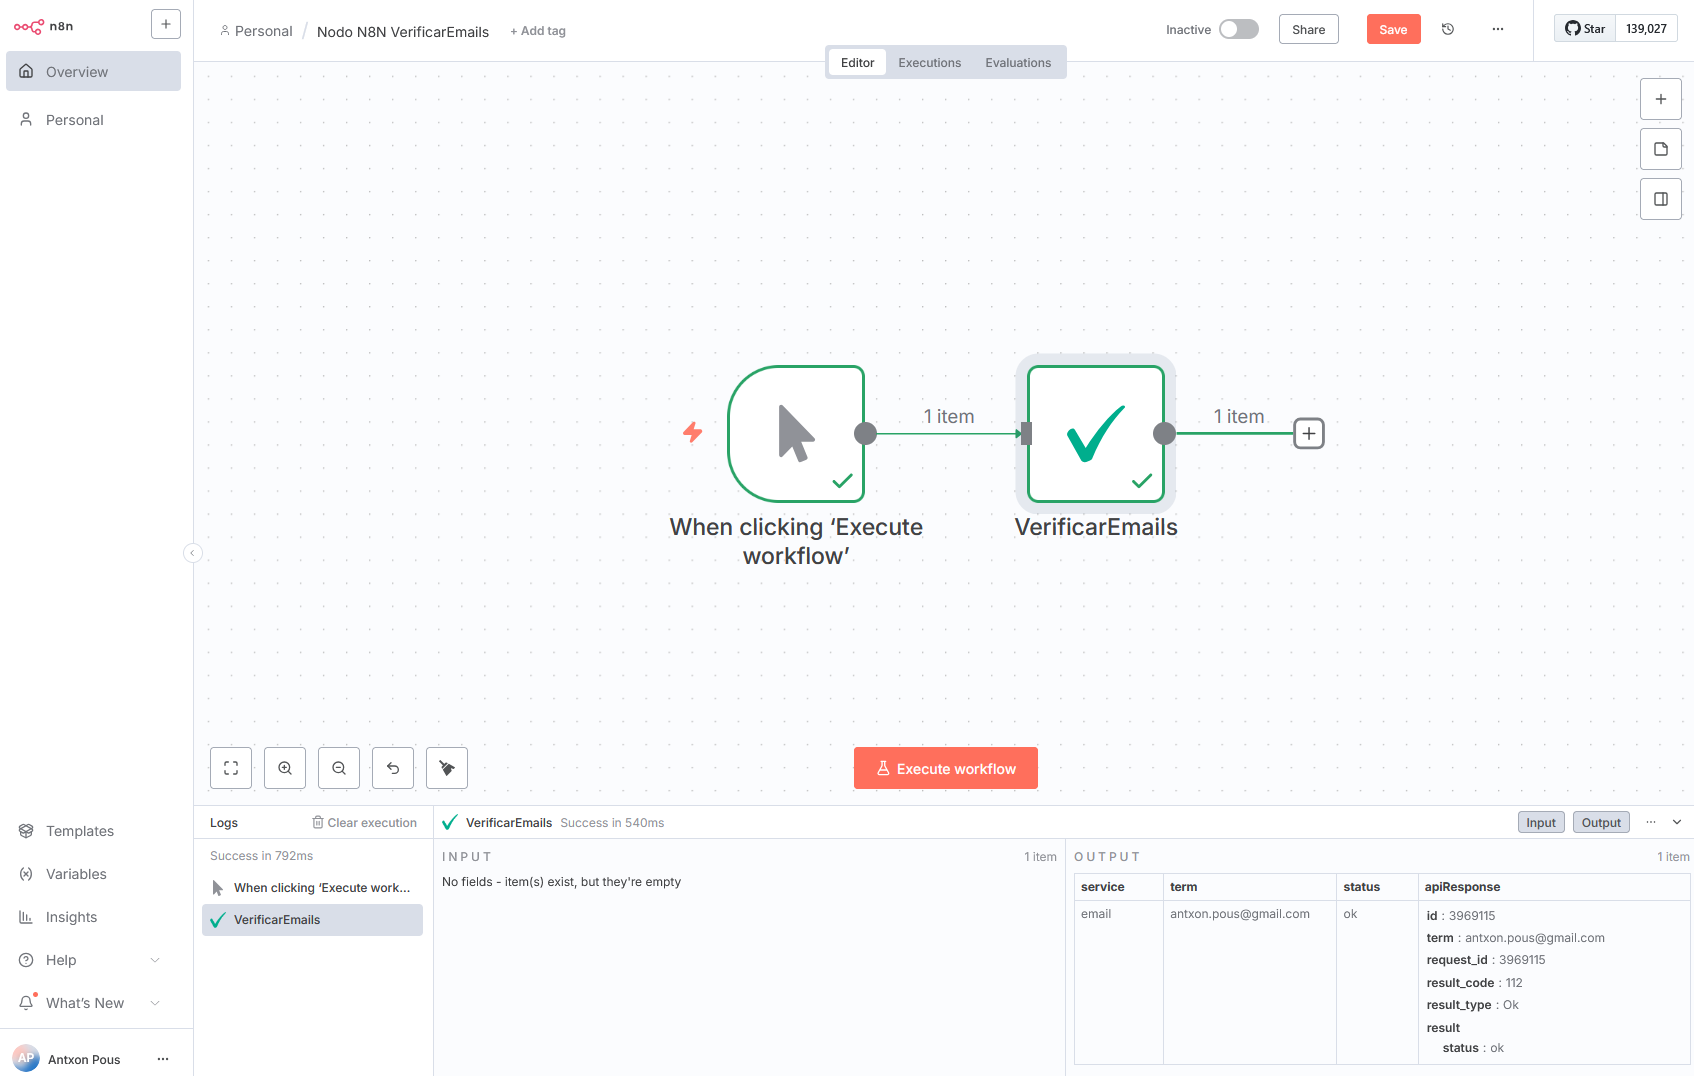Open Antxon Pous user options menu
The image size is (1694, 1076).
click(x=163, y=1059)
